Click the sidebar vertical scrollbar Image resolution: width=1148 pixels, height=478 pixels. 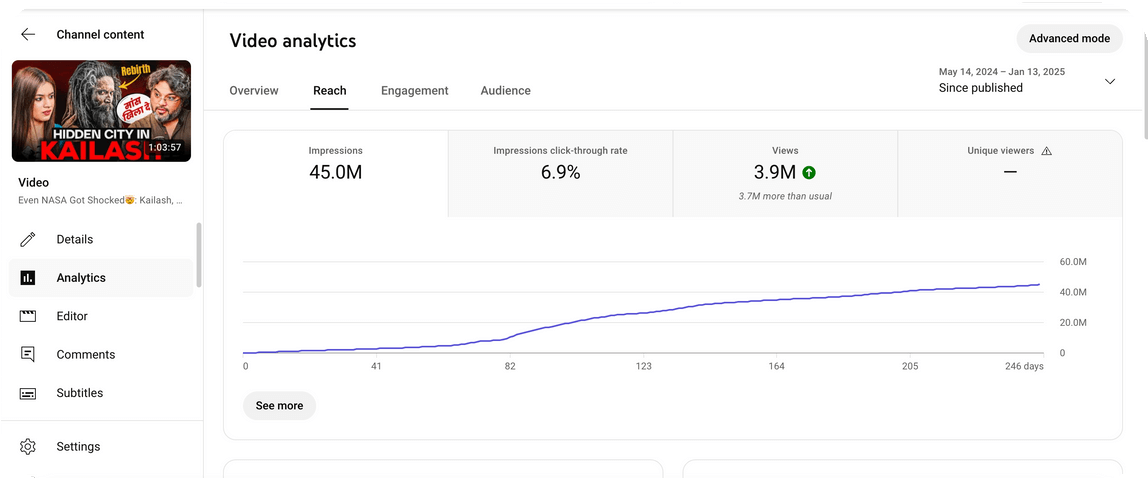(199, 255)
